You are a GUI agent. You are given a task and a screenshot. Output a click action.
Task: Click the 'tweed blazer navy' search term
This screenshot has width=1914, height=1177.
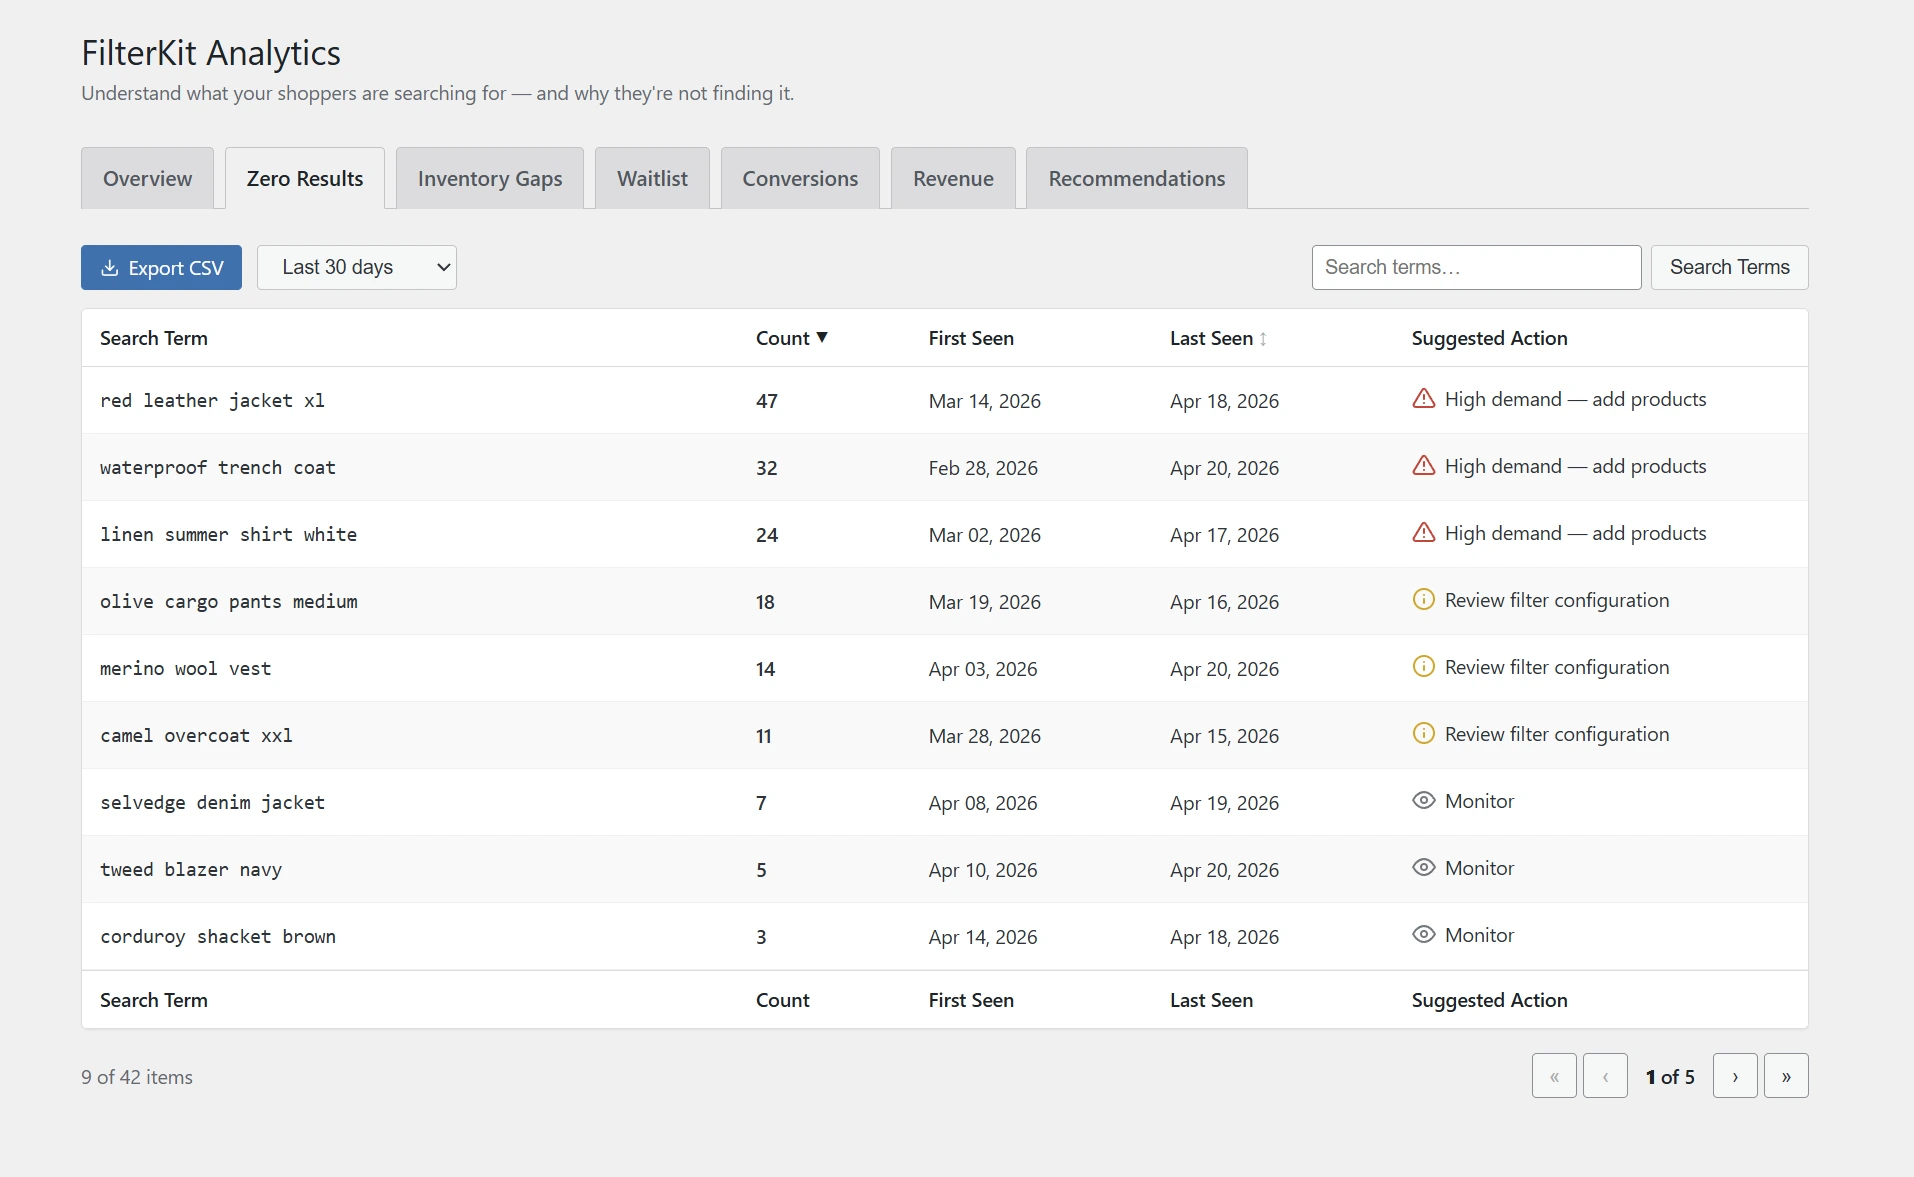pos(191,869)
